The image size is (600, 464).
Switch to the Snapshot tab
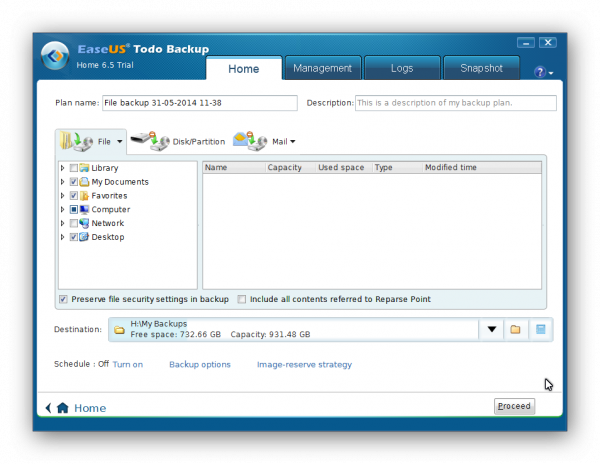[x=481, y=68]
